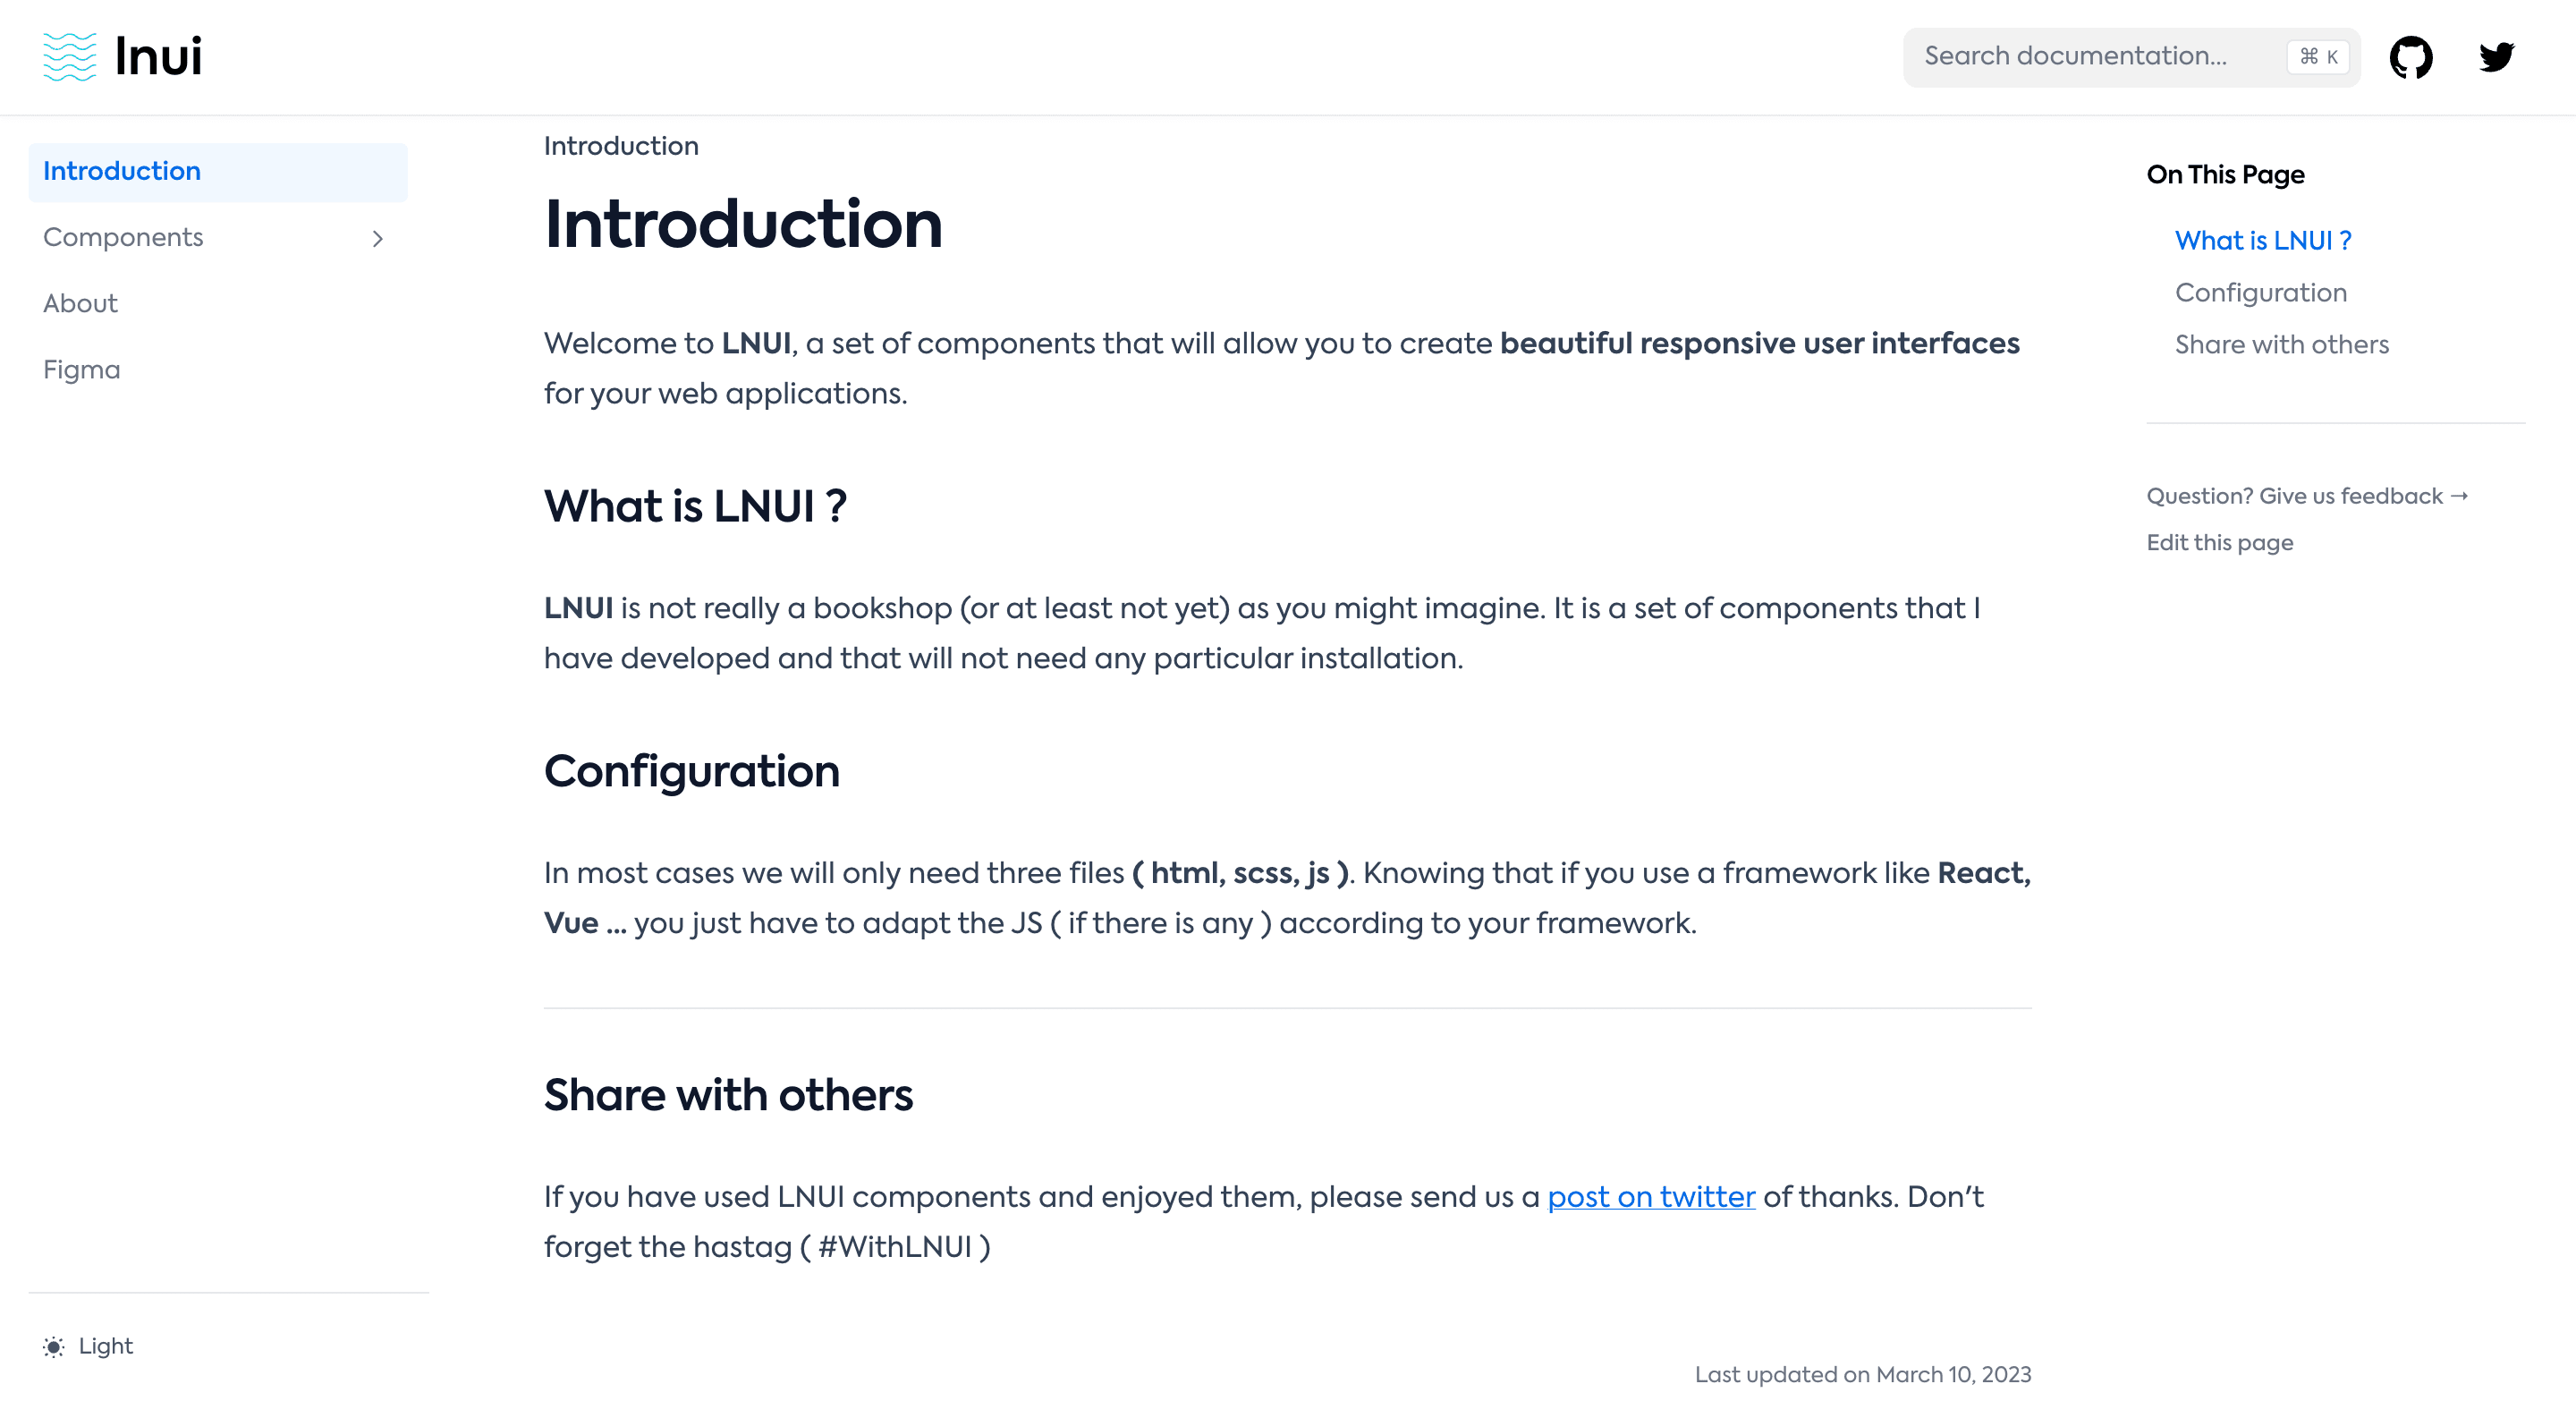Open the Components sidebar section

pos(123,238)
